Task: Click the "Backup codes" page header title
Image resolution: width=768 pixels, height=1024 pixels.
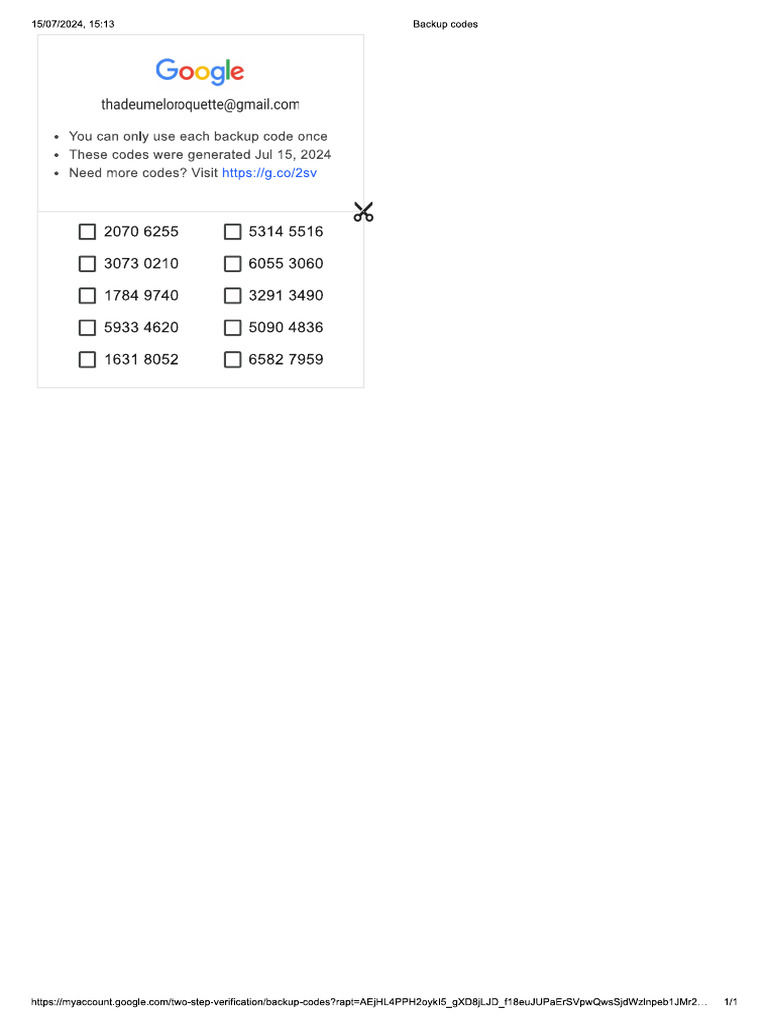Action: [x=445, y=24]
